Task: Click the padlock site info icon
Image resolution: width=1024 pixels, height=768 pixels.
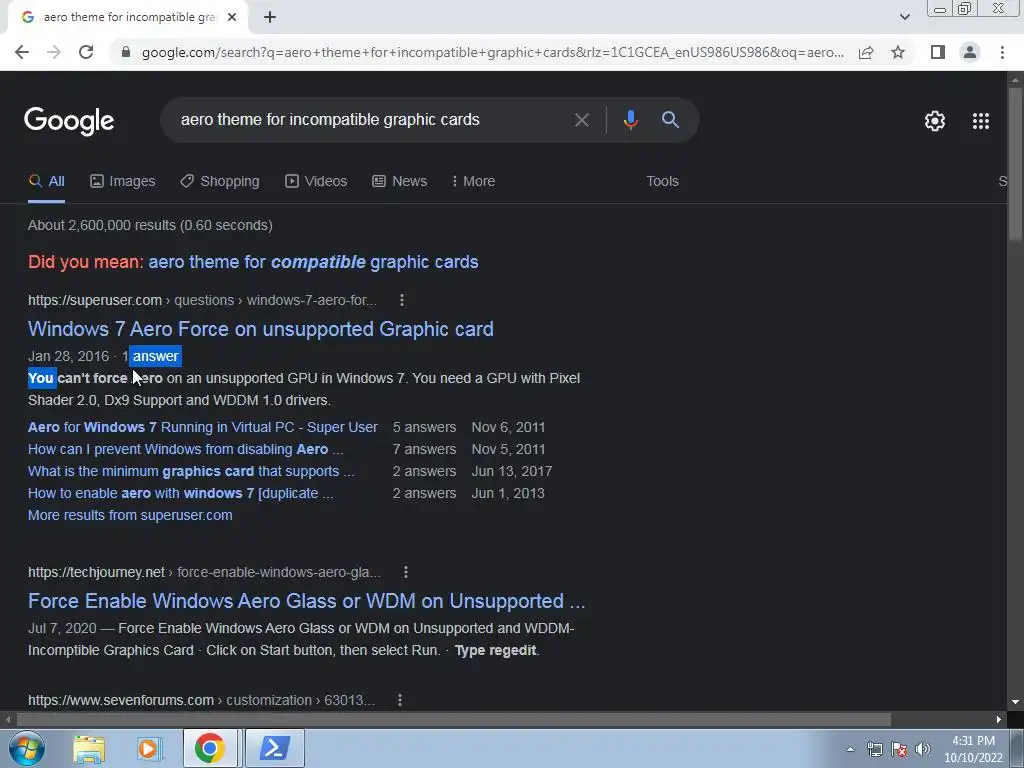Action: click(x=126, y=52)
